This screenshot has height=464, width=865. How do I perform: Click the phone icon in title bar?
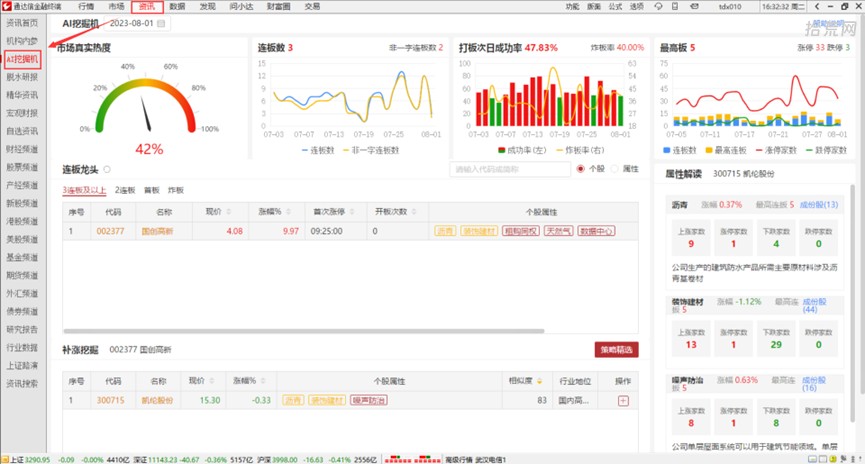(675, 7)
